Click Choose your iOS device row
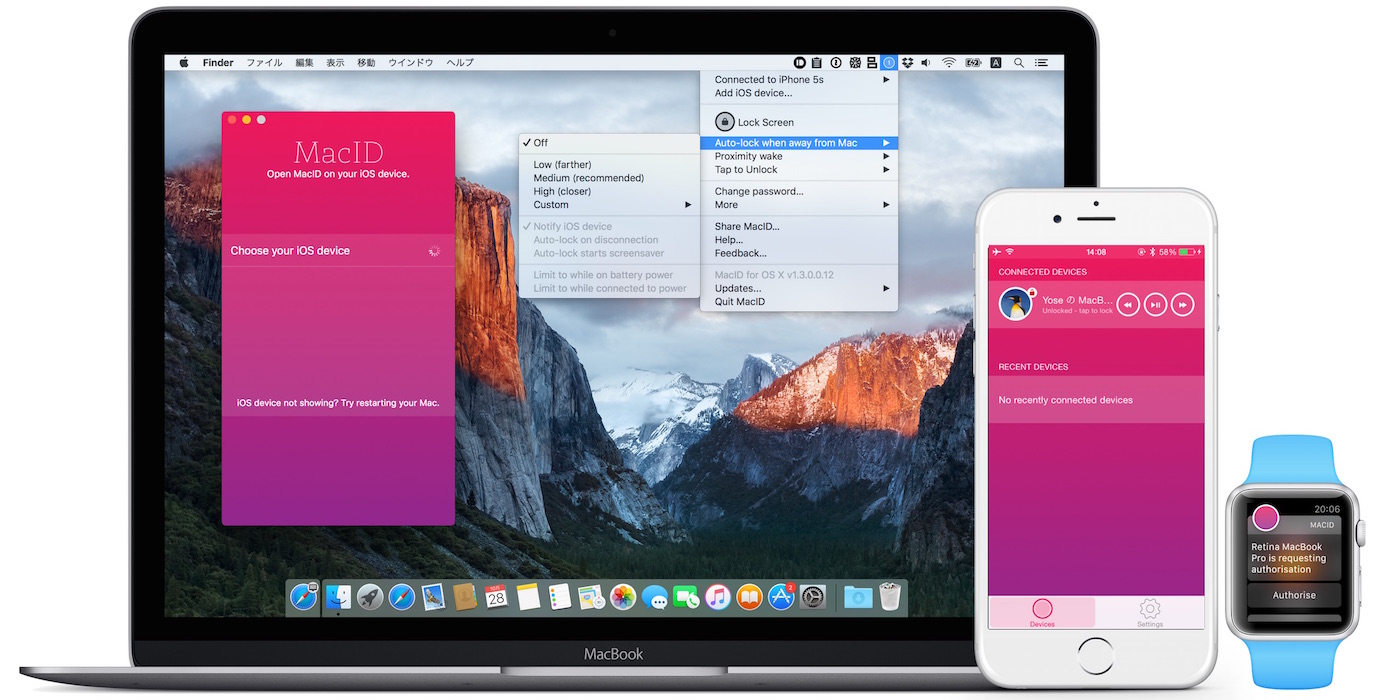1400x700 pixels. pos(338,251)
